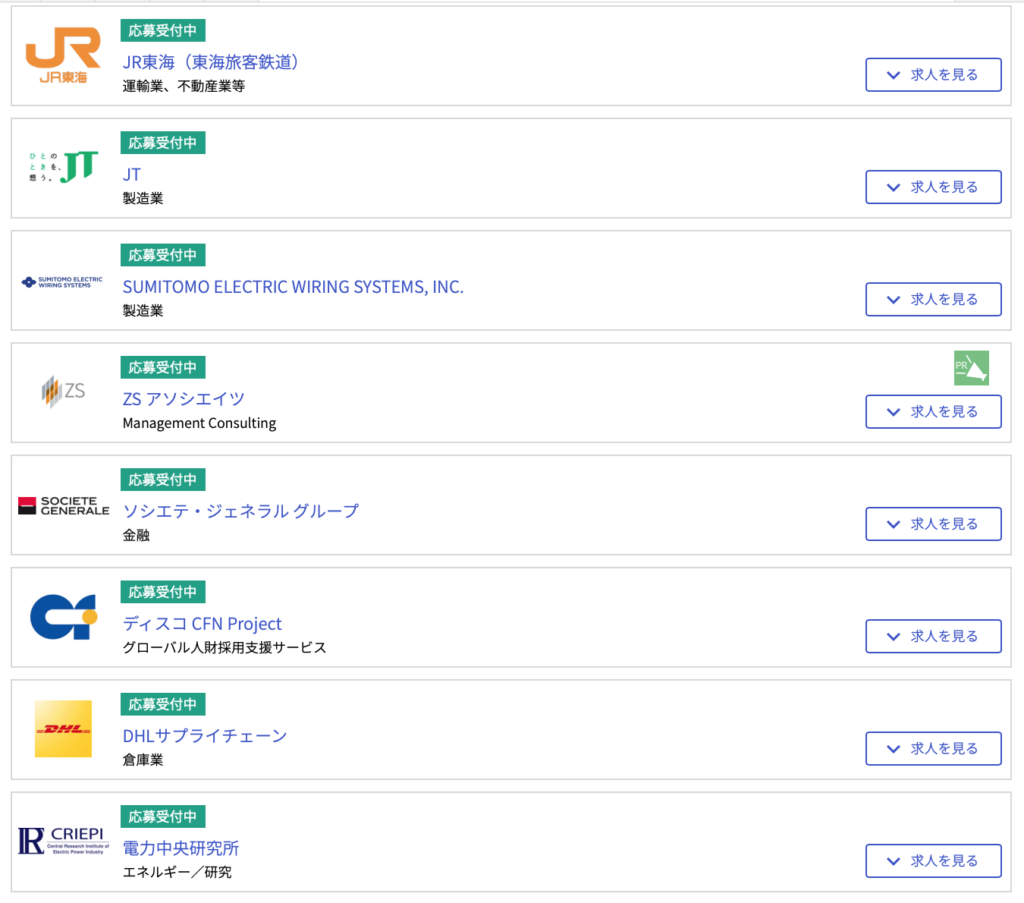Open ソシエテ・ジェネラル グループ link

(x=241, y=511)
